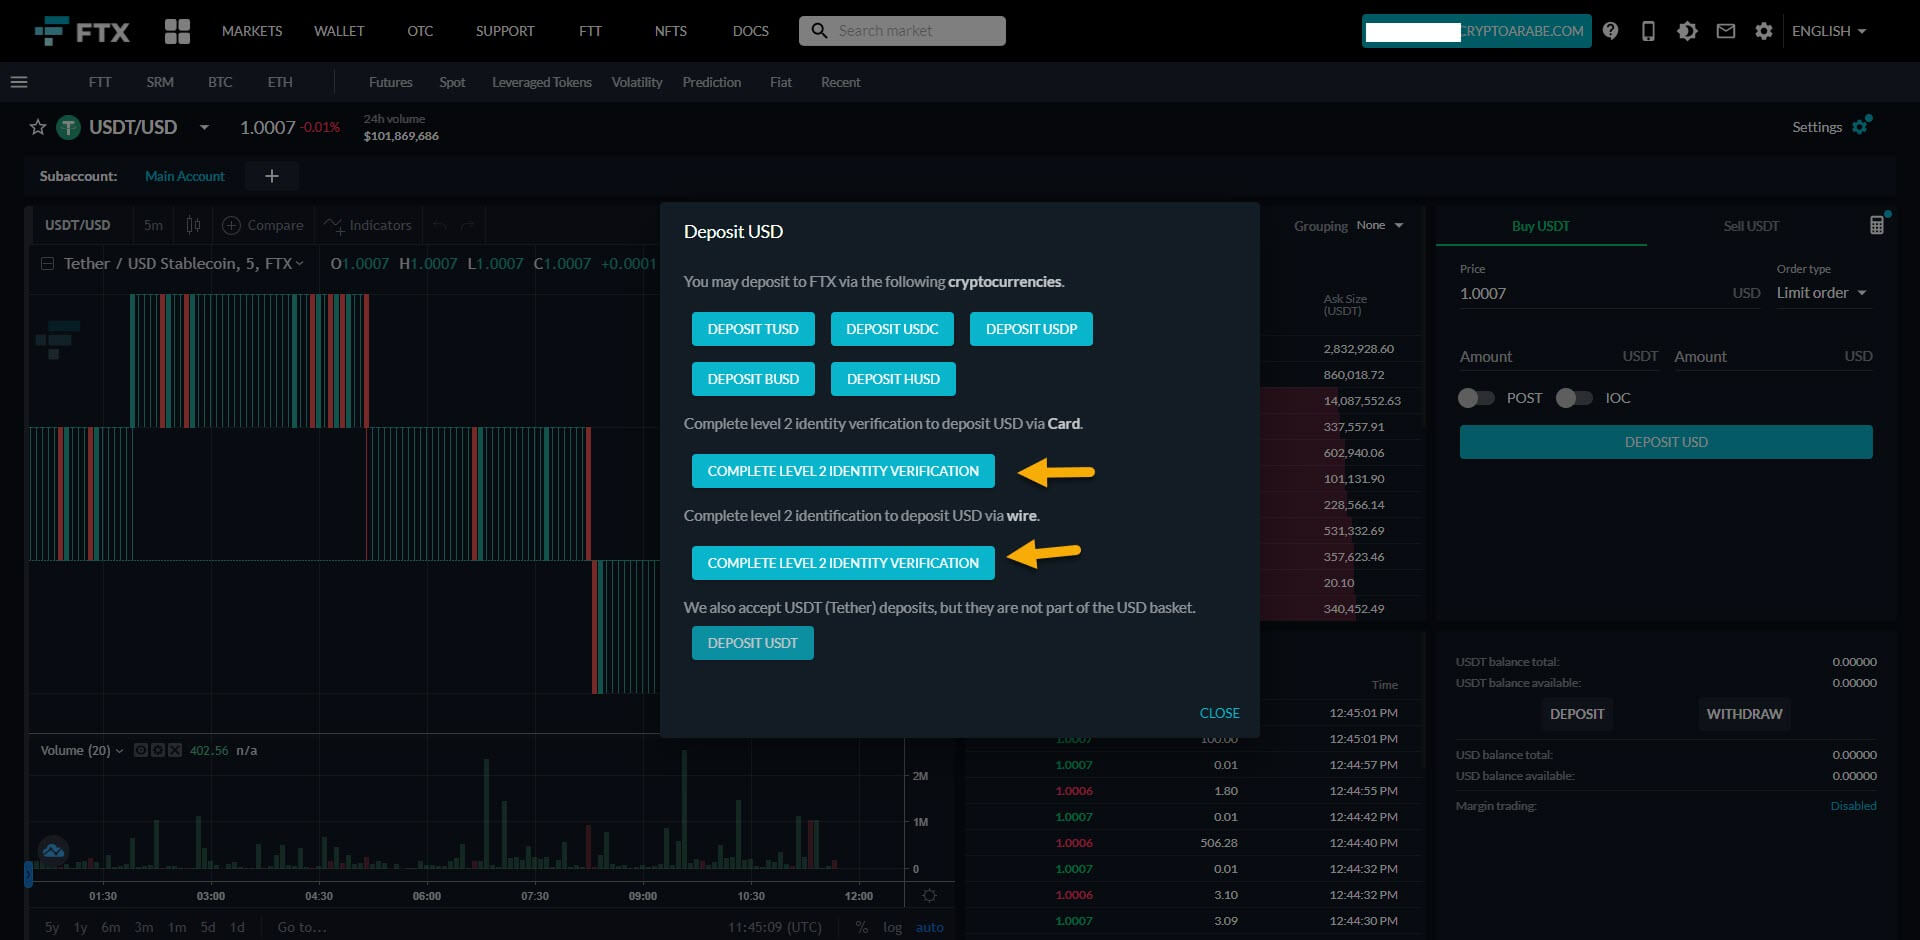Click DEPOSIT TUSD button
This screenshot has width=1920, height=940.
753,329
